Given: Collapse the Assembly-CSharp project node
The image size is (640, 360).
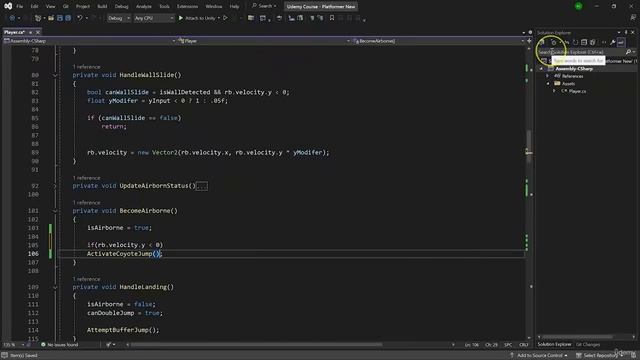Looking at the screenshot, I should [x=542, y=69].
